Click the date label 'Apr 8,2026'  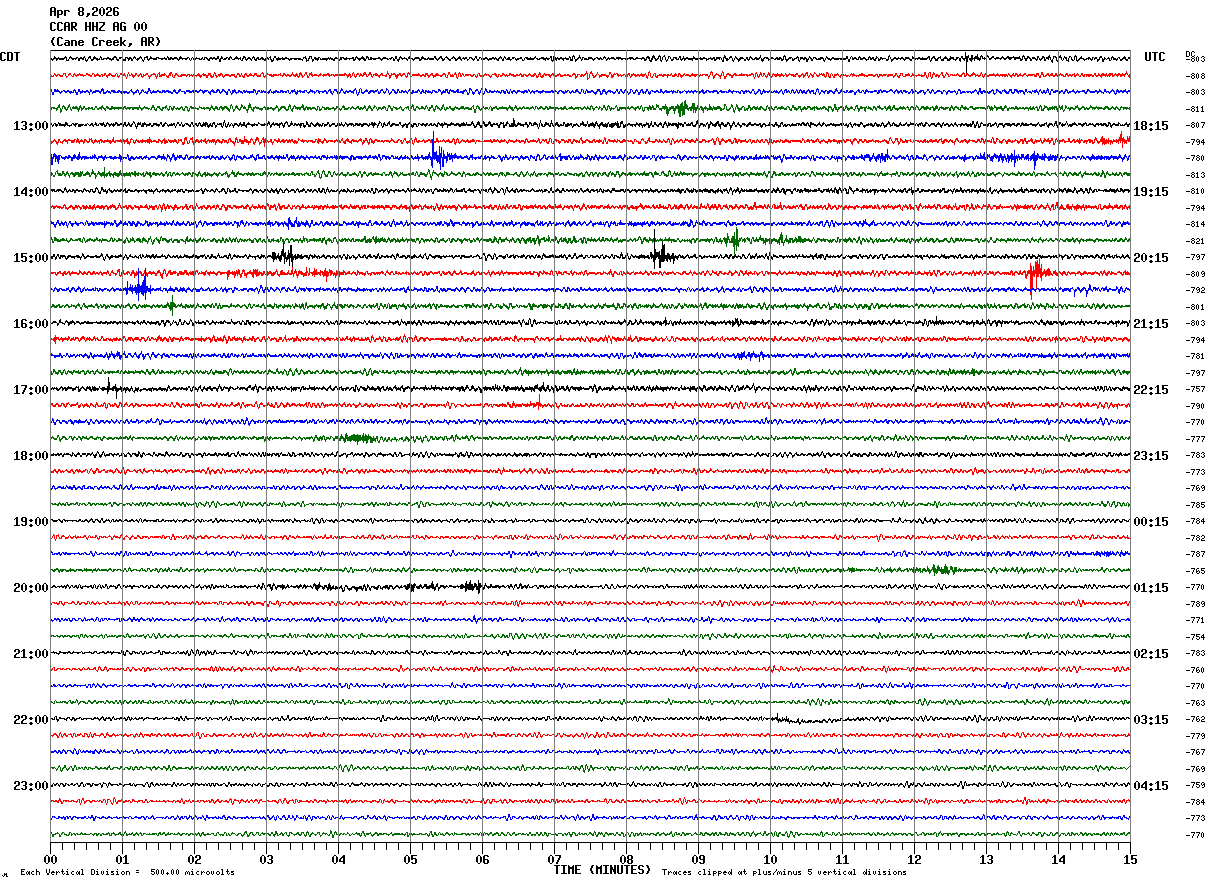click(x=84, y=12)
